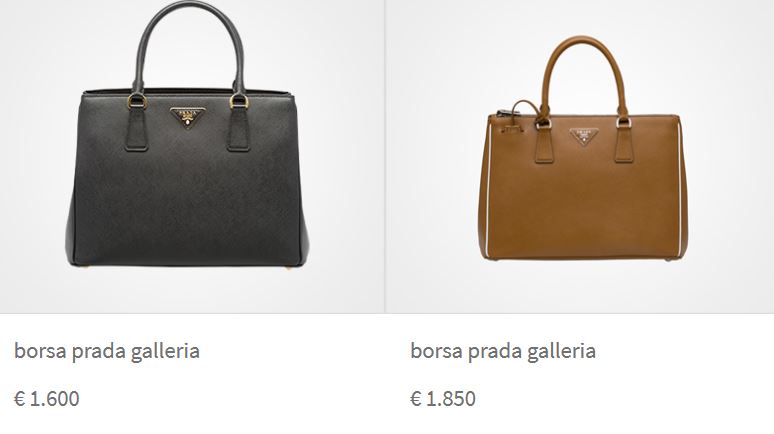Image resolution: width=774 pixels, height=434 pixels.
Task: Click white piping on brown bag's left edge
Action: (488, 190)
